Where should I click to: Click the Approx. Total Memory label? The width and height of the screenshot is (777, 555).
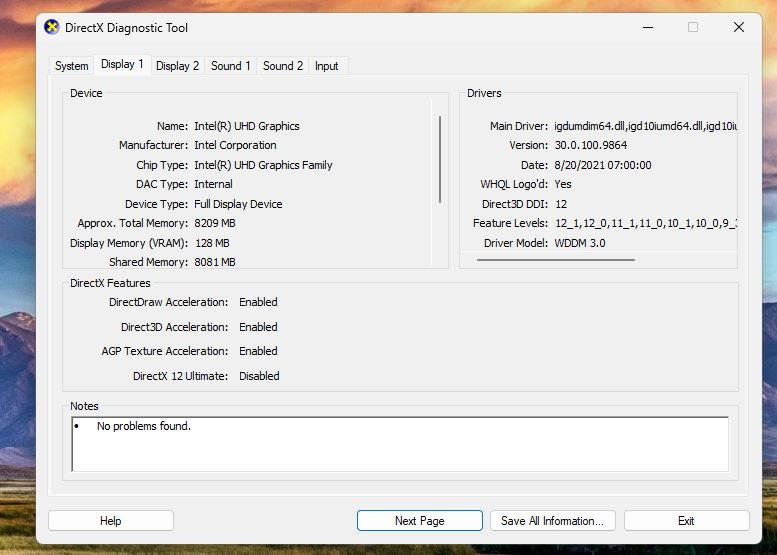click(132, 223)
